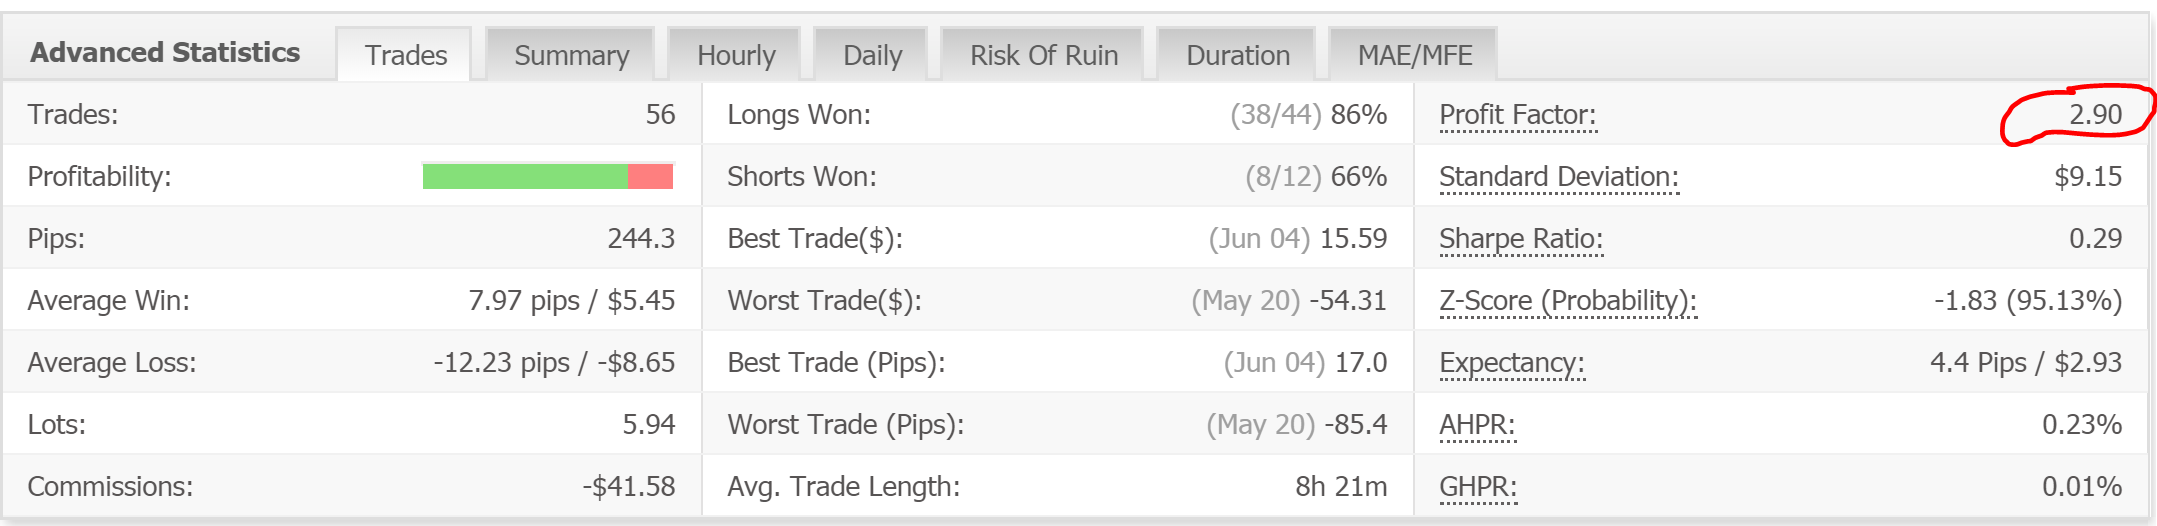Click the circled 2.90 Profit Factor value

[2094, 115]
